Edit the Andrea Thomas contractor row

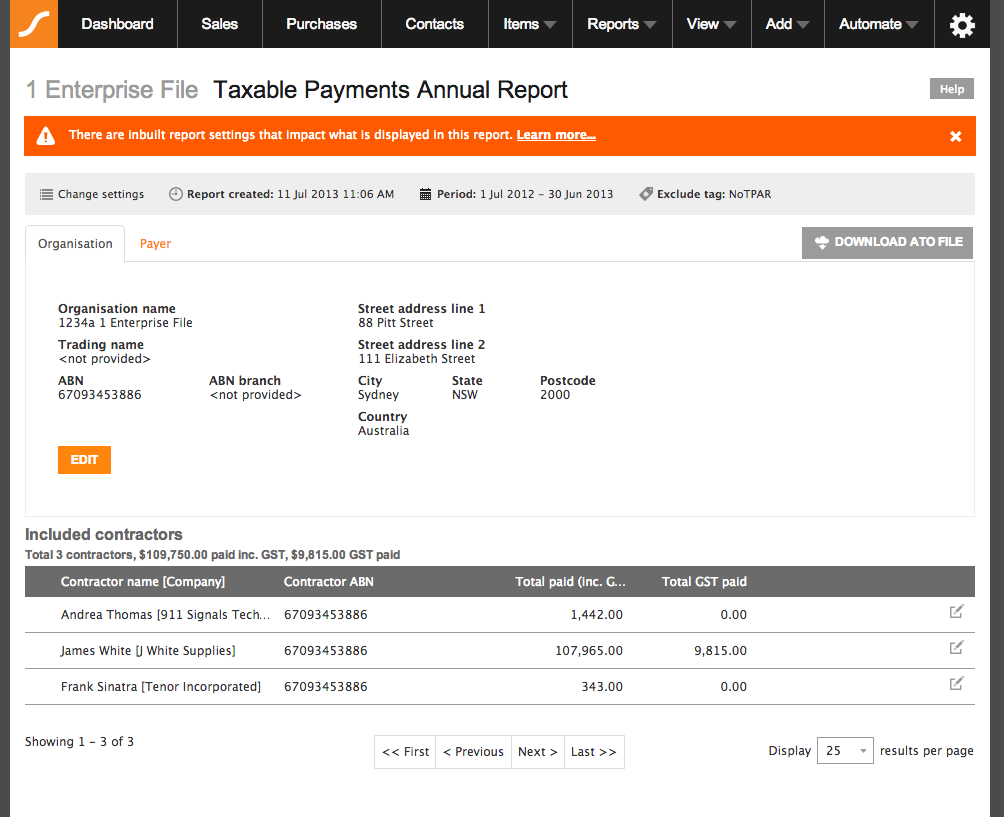[x=956, y=611]
